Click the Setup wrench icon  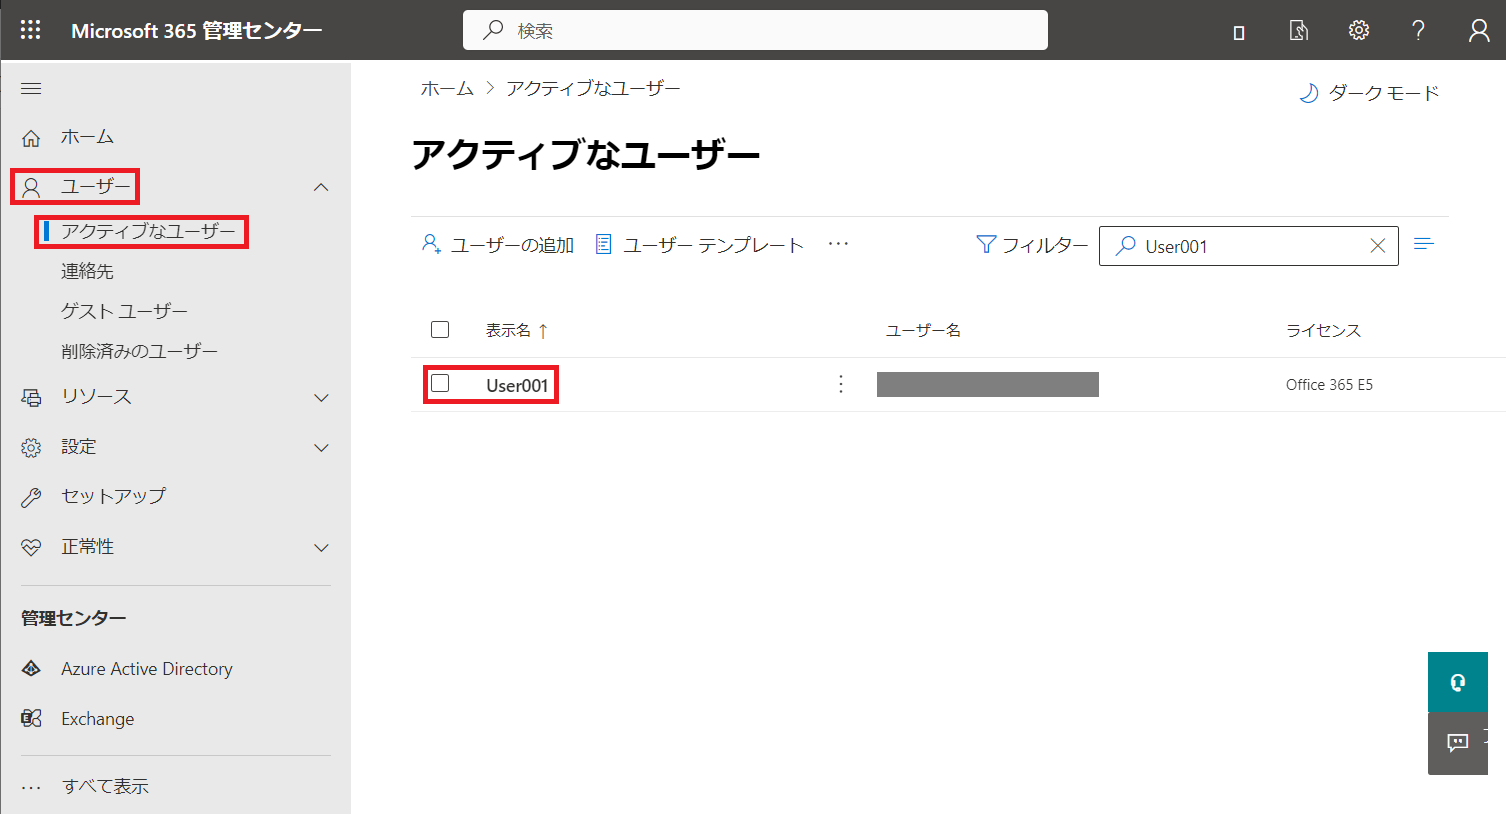click(x=31, y=497)
